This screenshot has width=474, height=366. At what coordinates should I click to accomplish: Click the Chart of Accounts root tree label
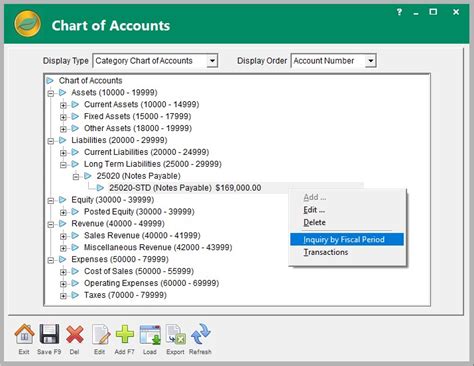[91, 81]
